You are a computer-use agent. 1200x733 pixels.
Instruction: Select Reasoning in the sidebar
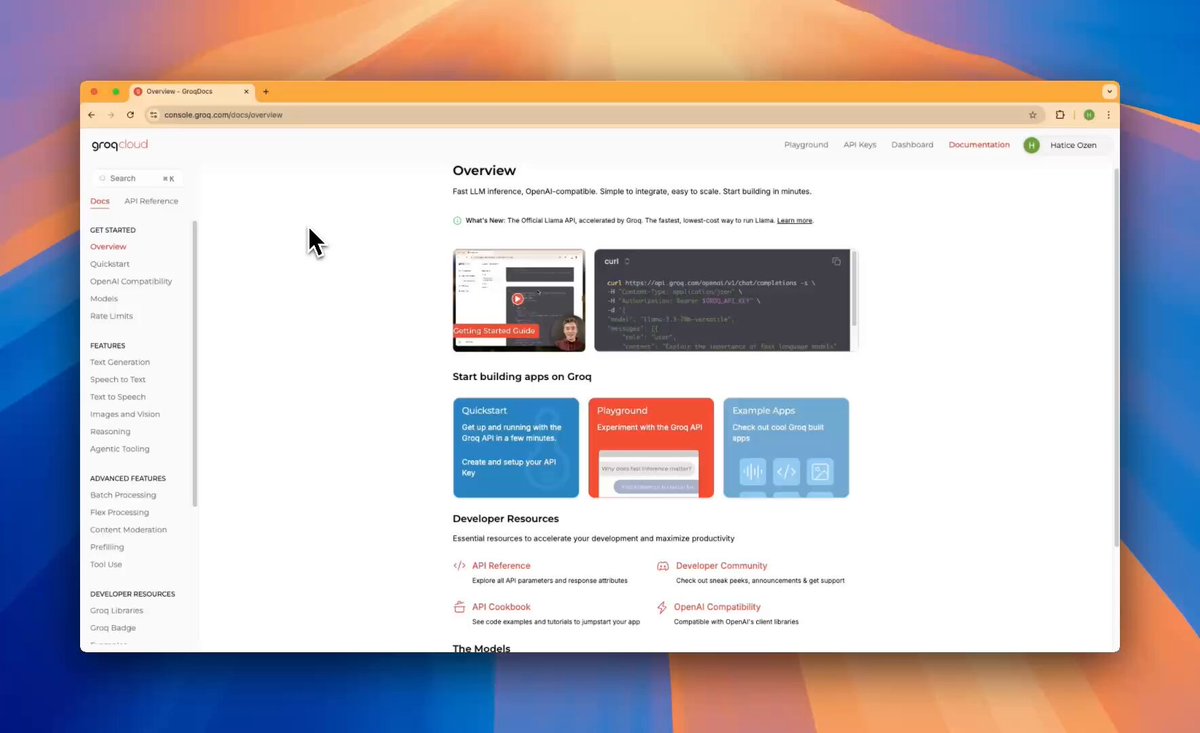110,432
